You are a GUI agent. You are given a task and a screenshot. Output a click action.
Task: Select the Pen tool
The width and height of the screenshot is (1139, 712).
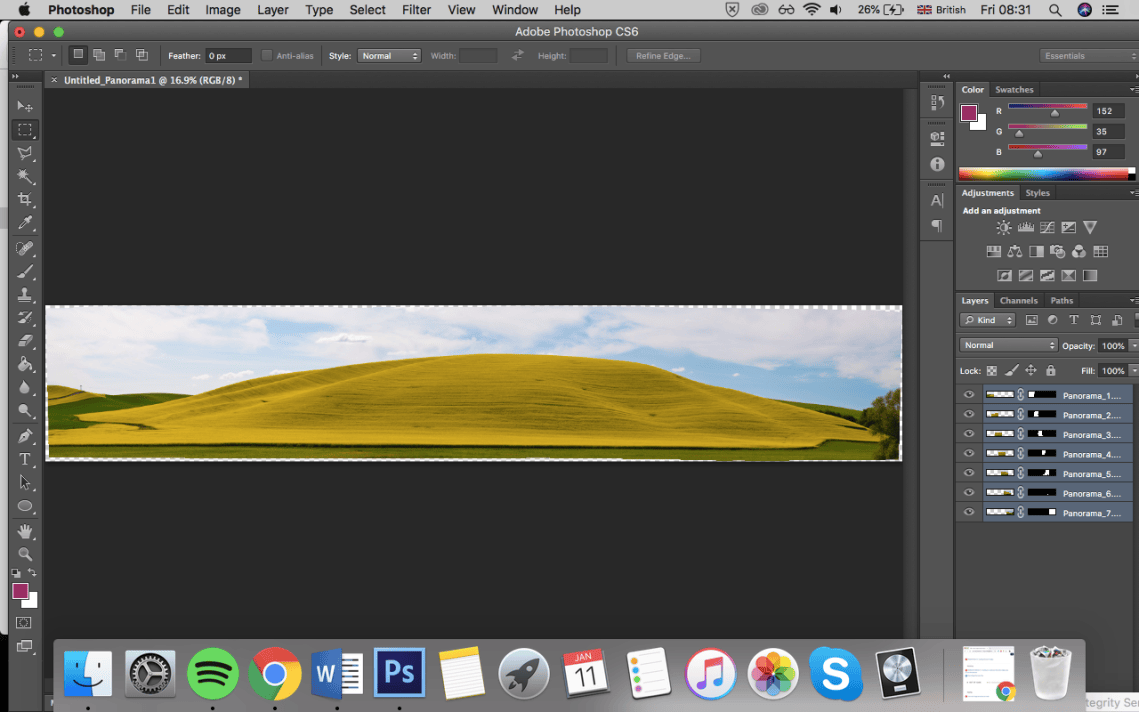(25, 436)
